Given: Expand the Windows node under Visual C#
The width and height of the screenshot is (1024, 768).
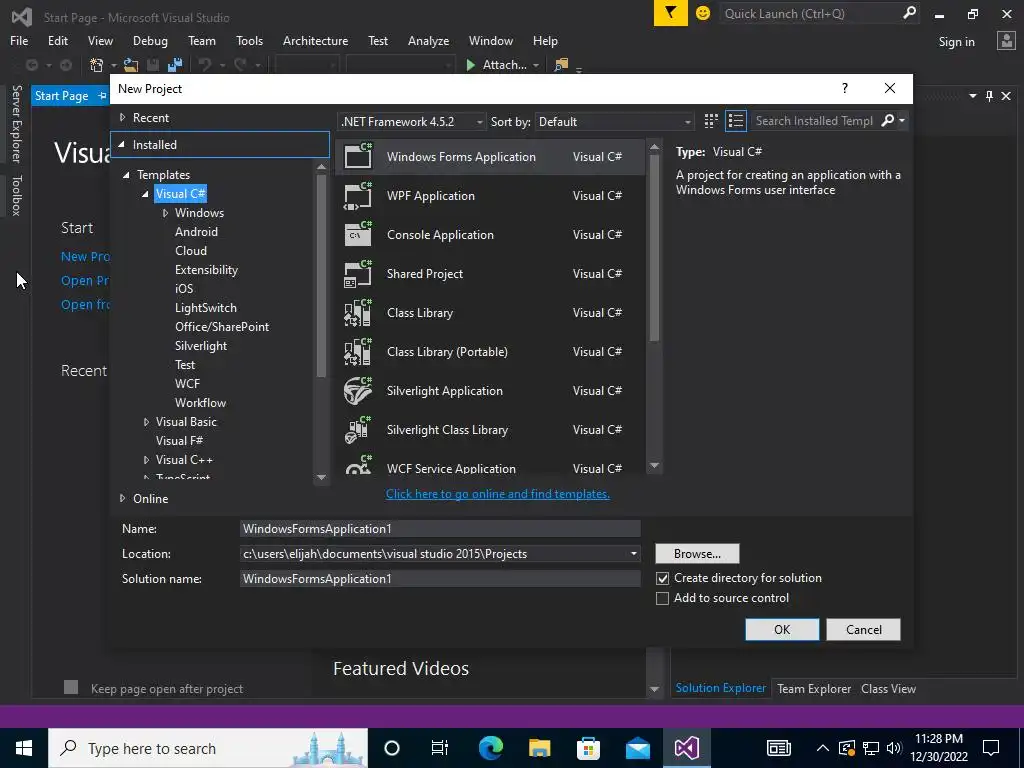Looking at the screenshot, I should [x=165, y=213].
